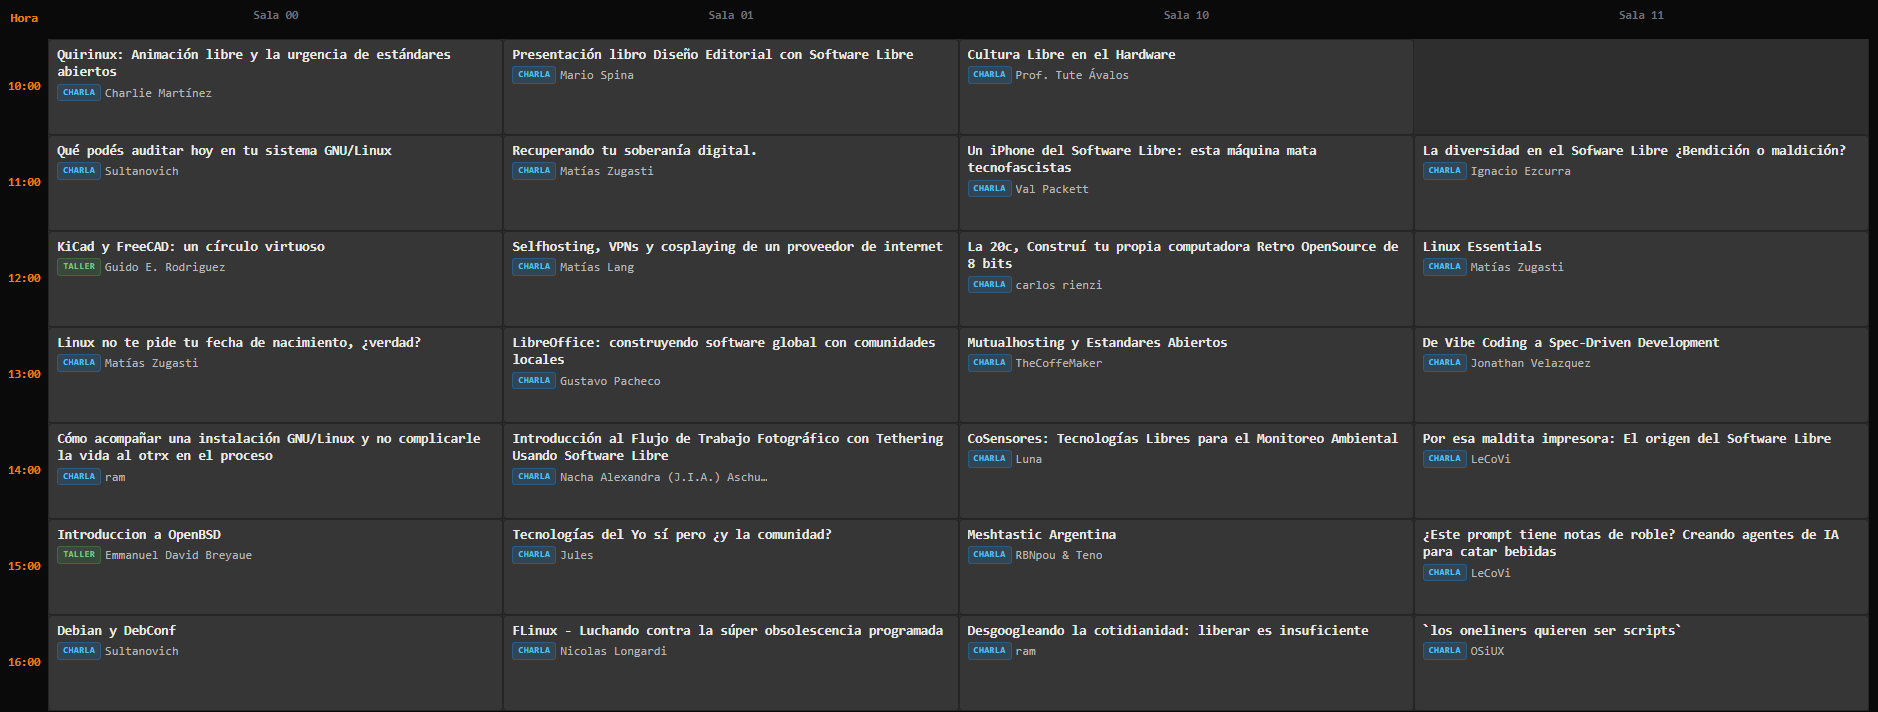Select the 'Sala 00' column header
1878x712 pixels.
276,15
